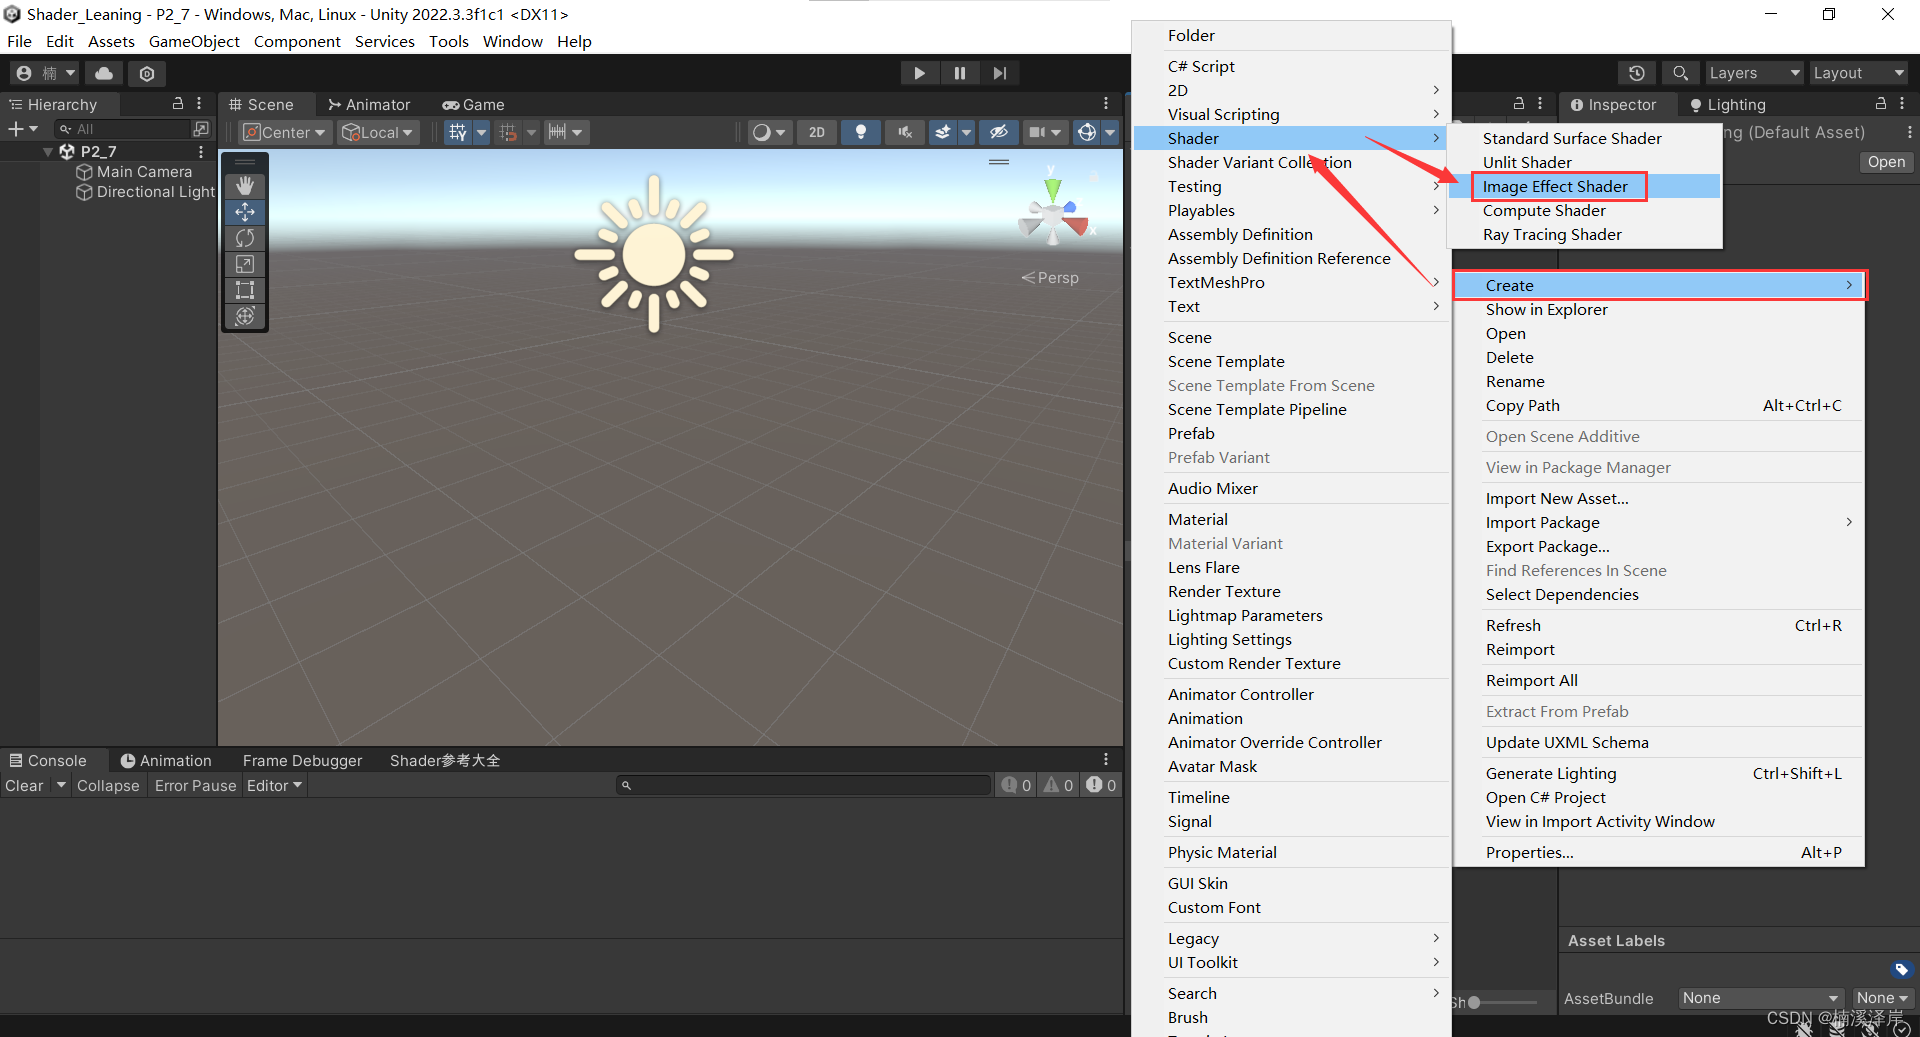
Task: Select the Move tool in scene
Action: point(245,212)
